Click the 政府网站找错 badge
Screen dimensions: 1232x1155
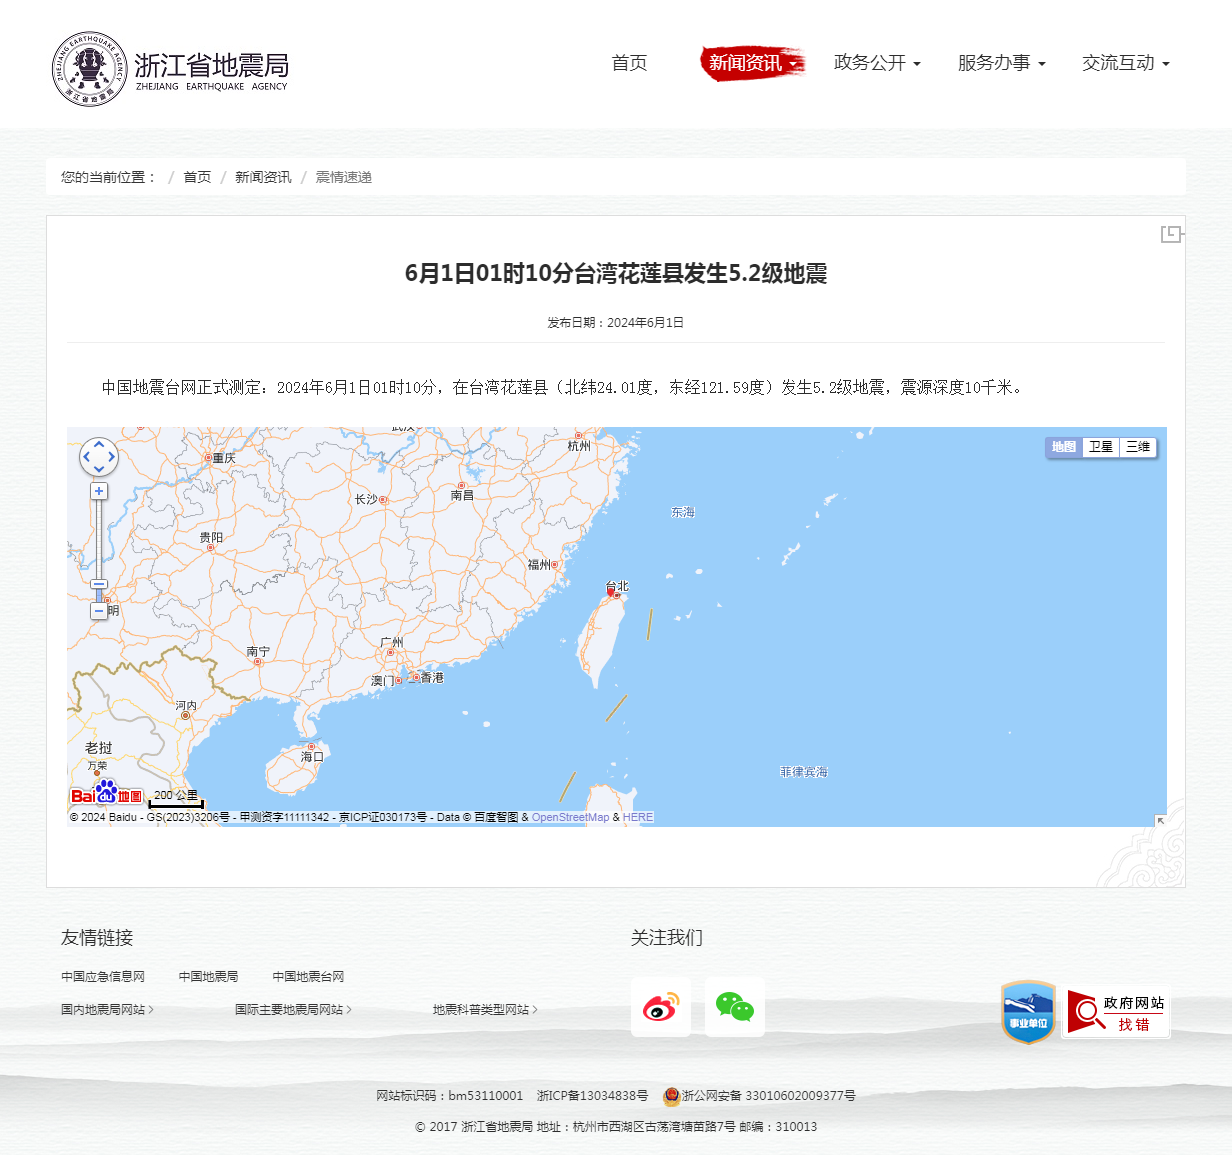click(x=1115, y=1012)
